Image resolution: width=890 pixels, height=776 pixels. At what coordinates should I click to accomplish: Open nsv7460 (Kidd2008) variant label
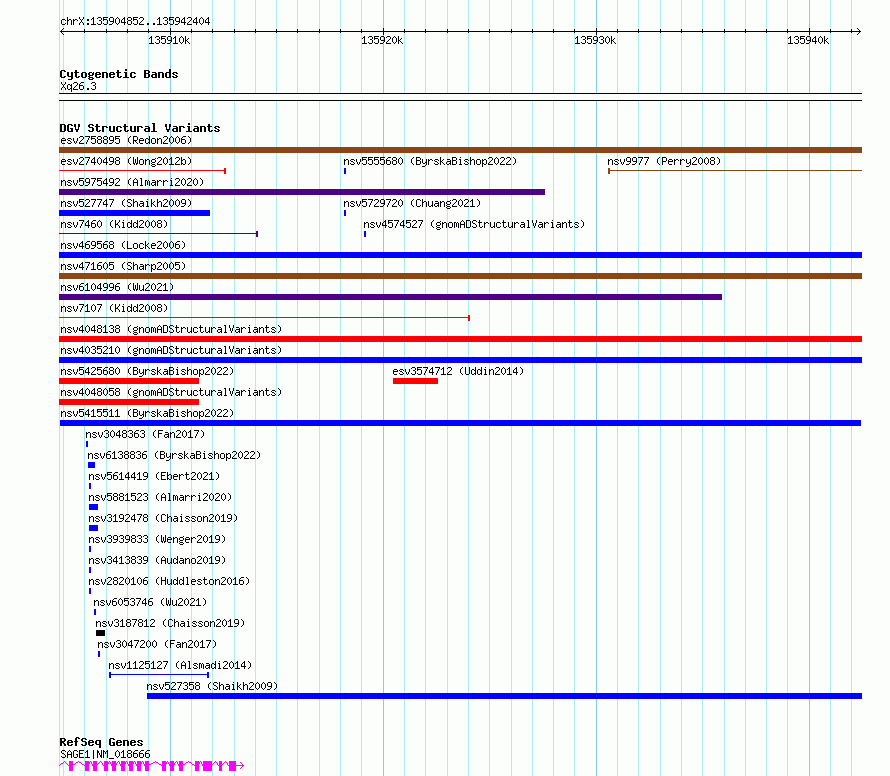click(114, 224)
